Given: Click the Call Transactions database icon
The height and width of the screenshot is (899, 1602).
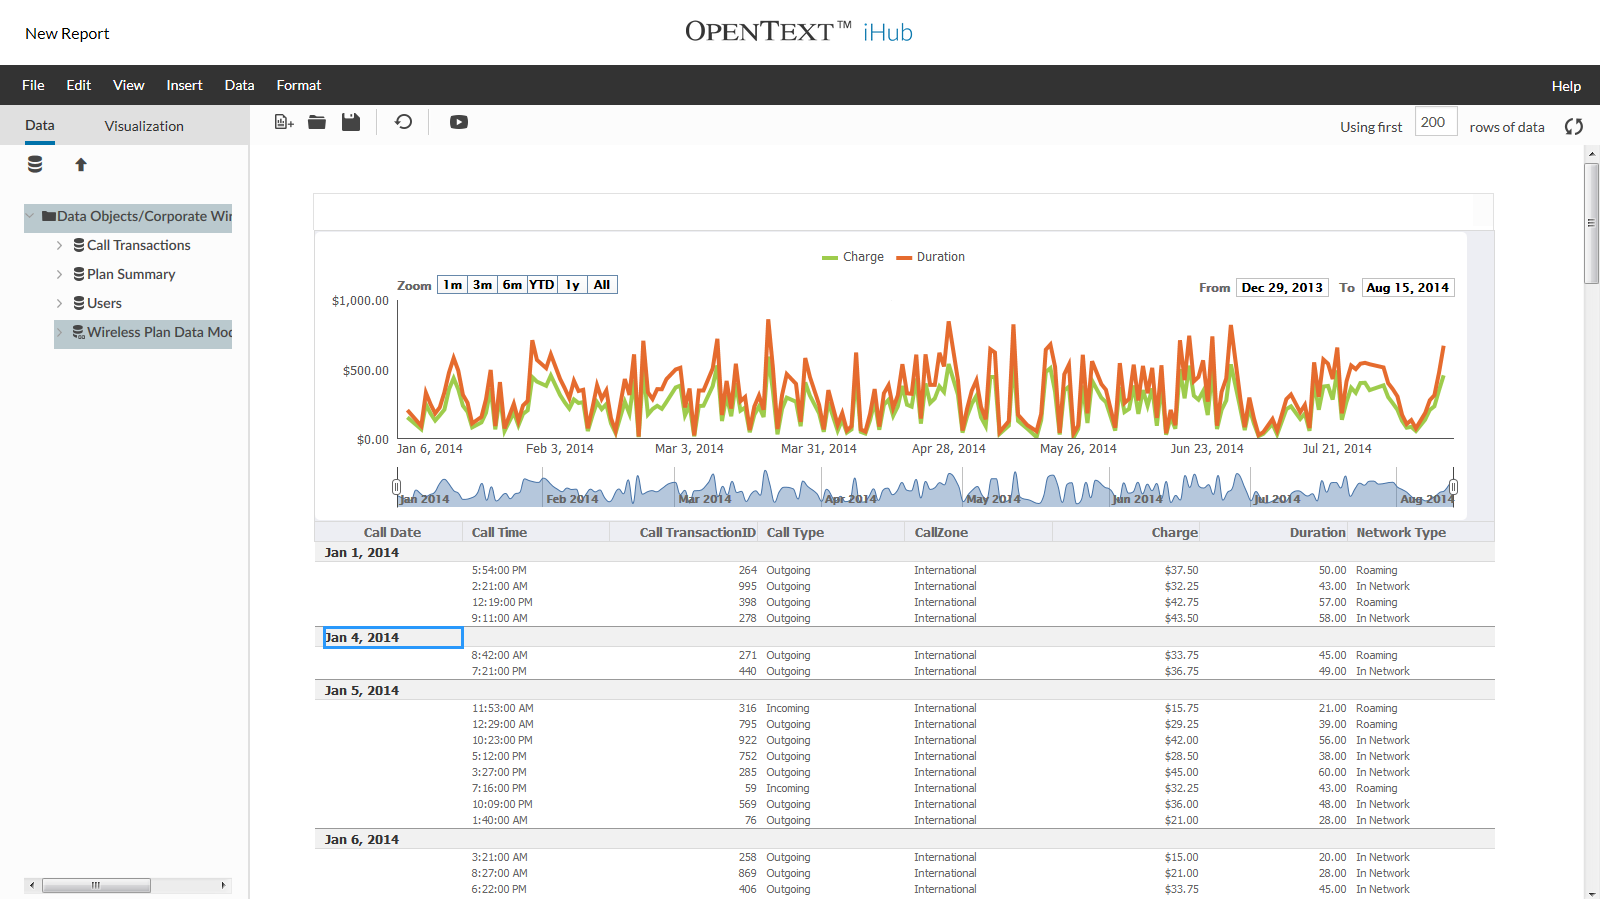Looking at the screenshot, I should (79, 245).
